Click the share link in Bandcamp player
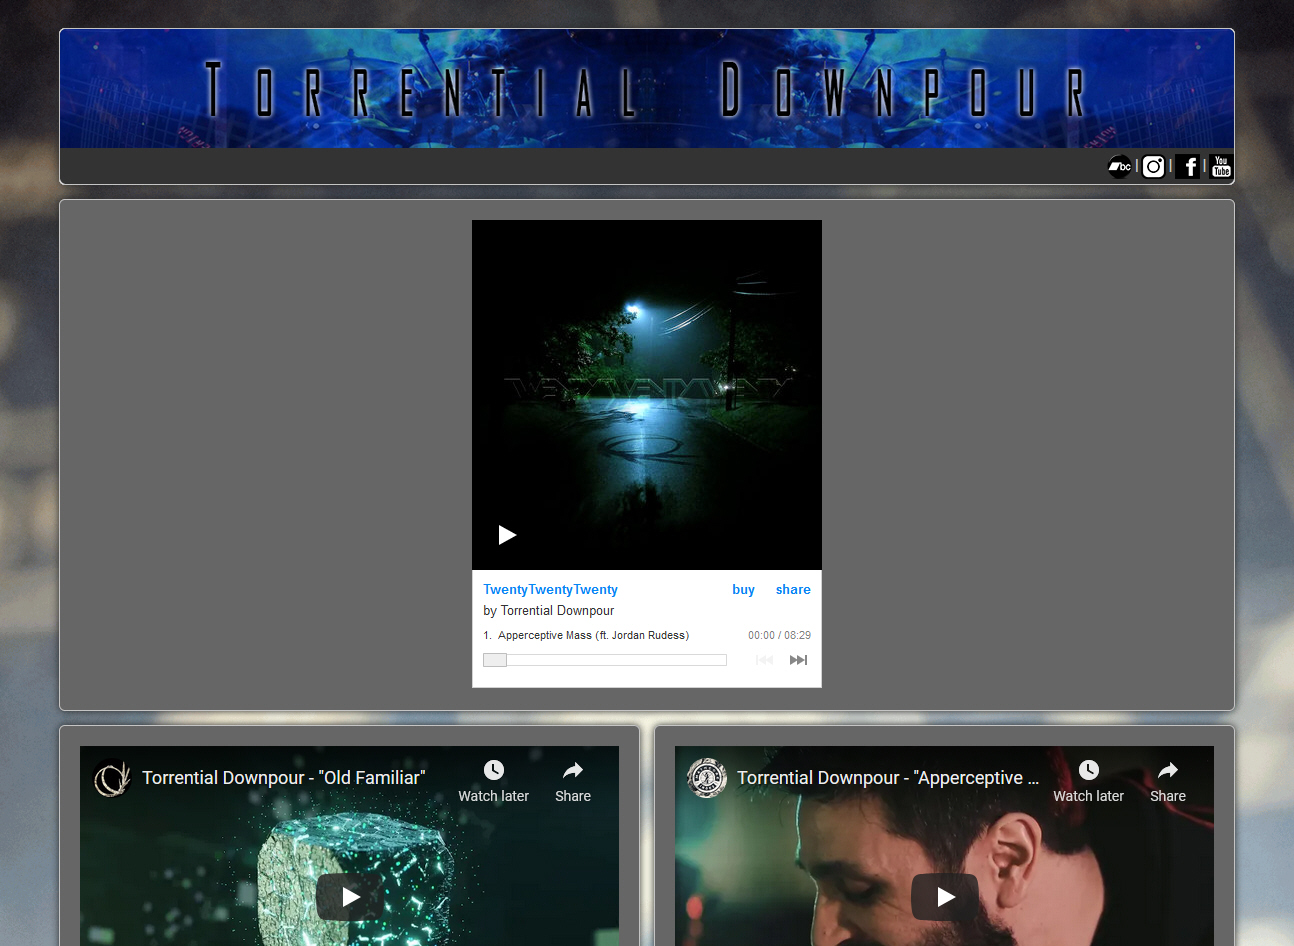Viewport: 1294px width, 946px height. click(x=793, y=590)
